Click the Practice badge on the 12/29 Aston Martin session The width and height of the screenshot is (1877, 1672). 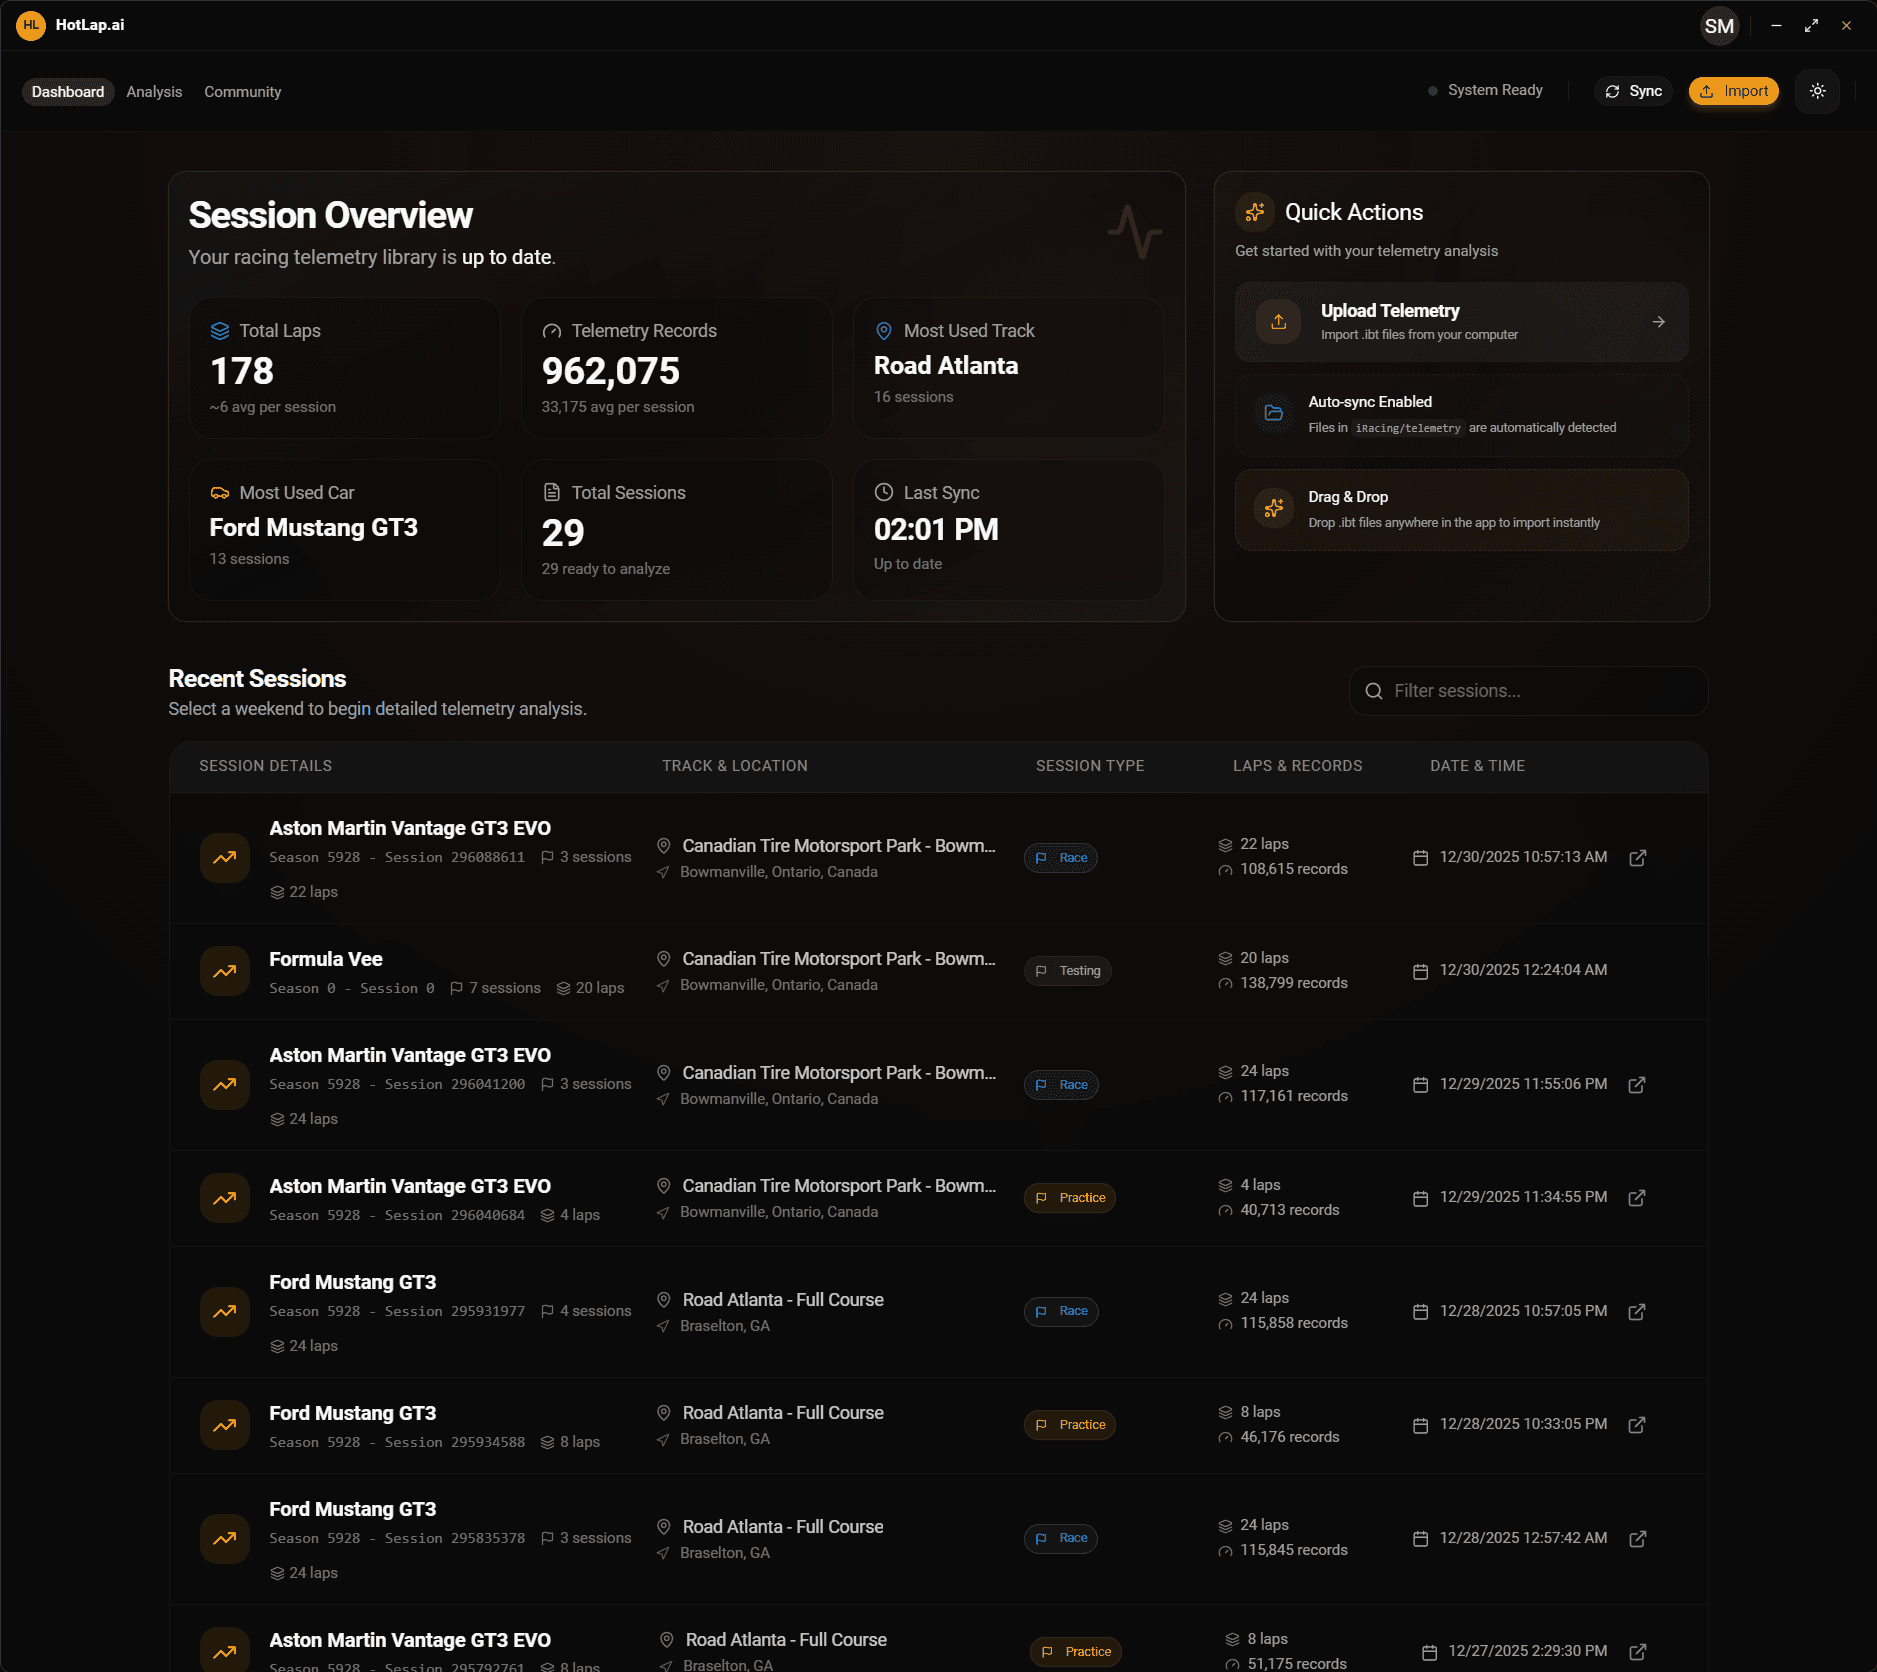tap(1070, 1197)
